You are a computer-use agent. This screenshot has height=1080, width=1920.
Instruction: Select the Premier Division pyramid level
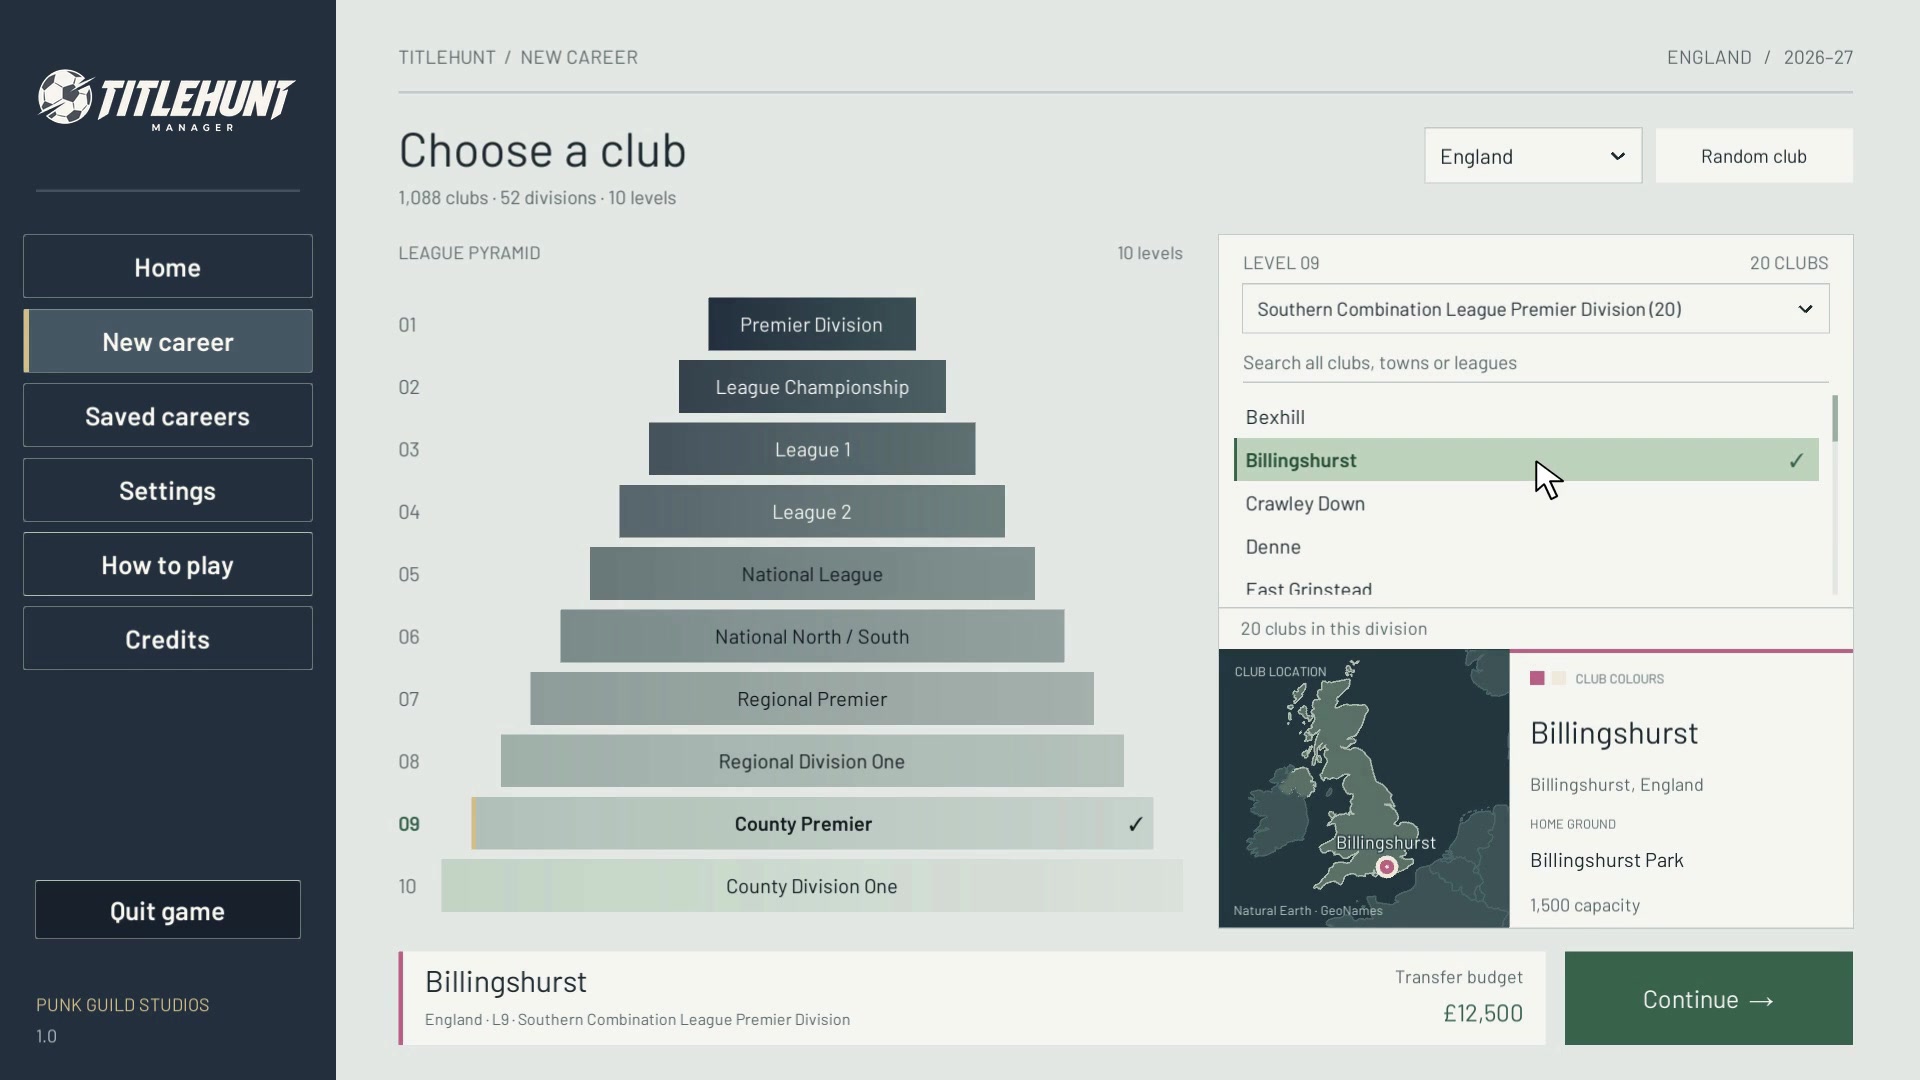click(x=812, y=324)
